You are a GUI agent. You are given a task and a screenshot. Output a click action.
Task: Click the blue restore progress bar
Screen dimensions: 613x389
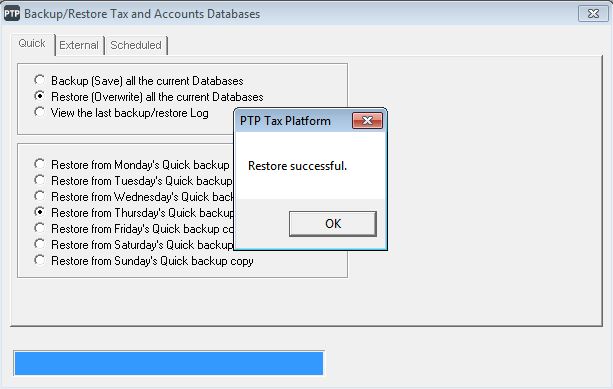169,363
